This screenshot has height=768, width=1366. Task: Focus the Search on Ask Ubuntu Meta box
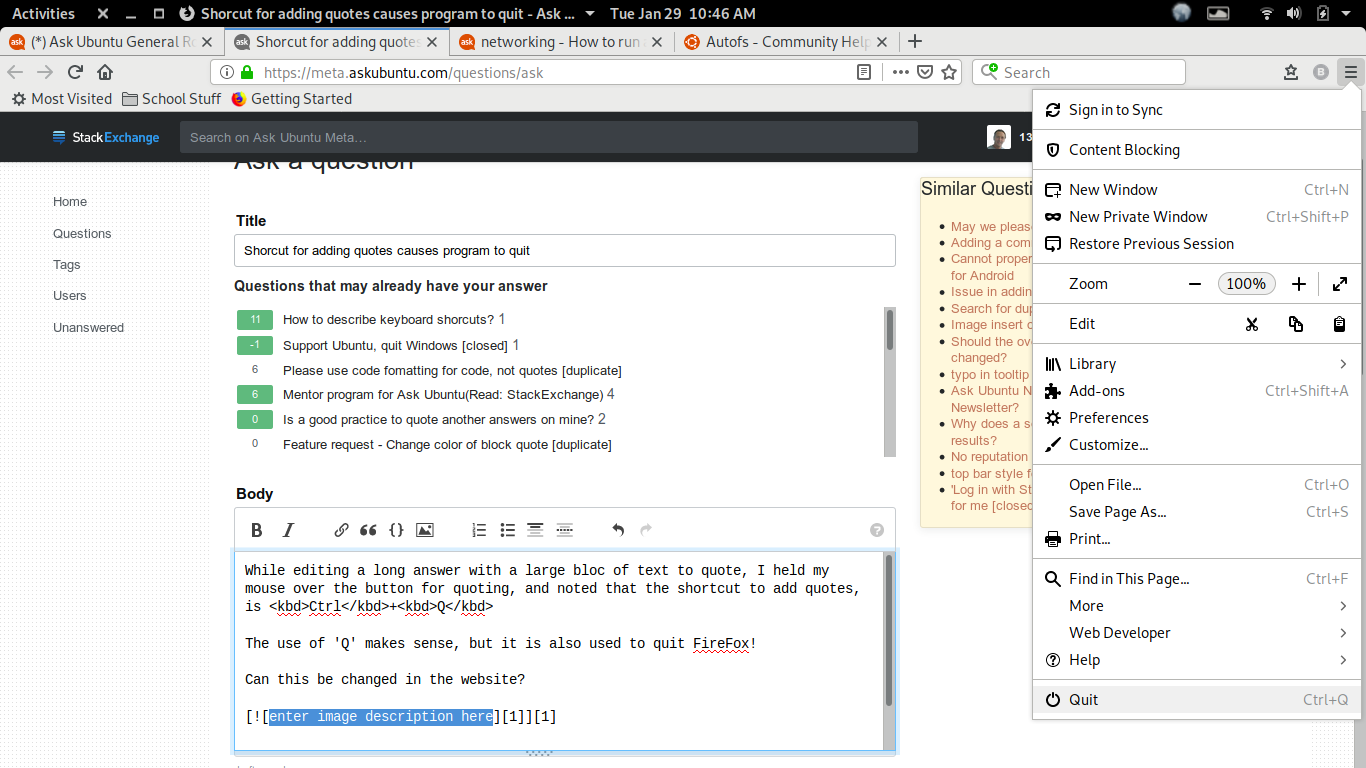(549, 137)
